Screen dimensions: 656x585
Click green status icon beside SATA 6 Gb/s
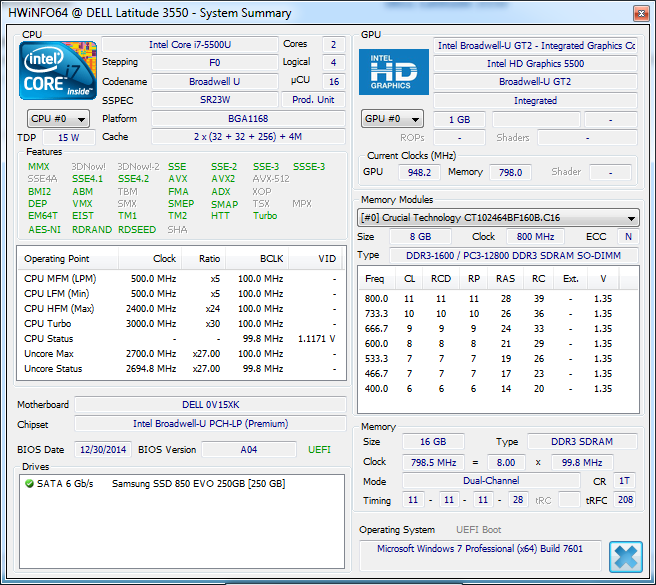pos(29,484)
